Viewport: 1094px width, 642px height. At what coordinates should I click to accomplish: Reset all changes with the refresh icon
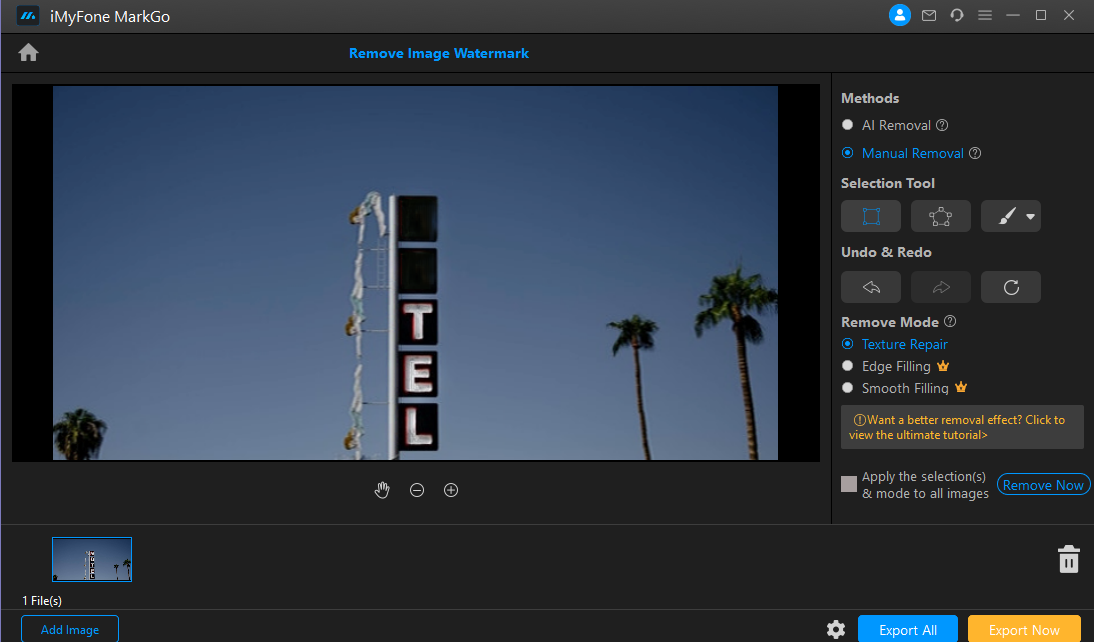(x=1010, y=287)
